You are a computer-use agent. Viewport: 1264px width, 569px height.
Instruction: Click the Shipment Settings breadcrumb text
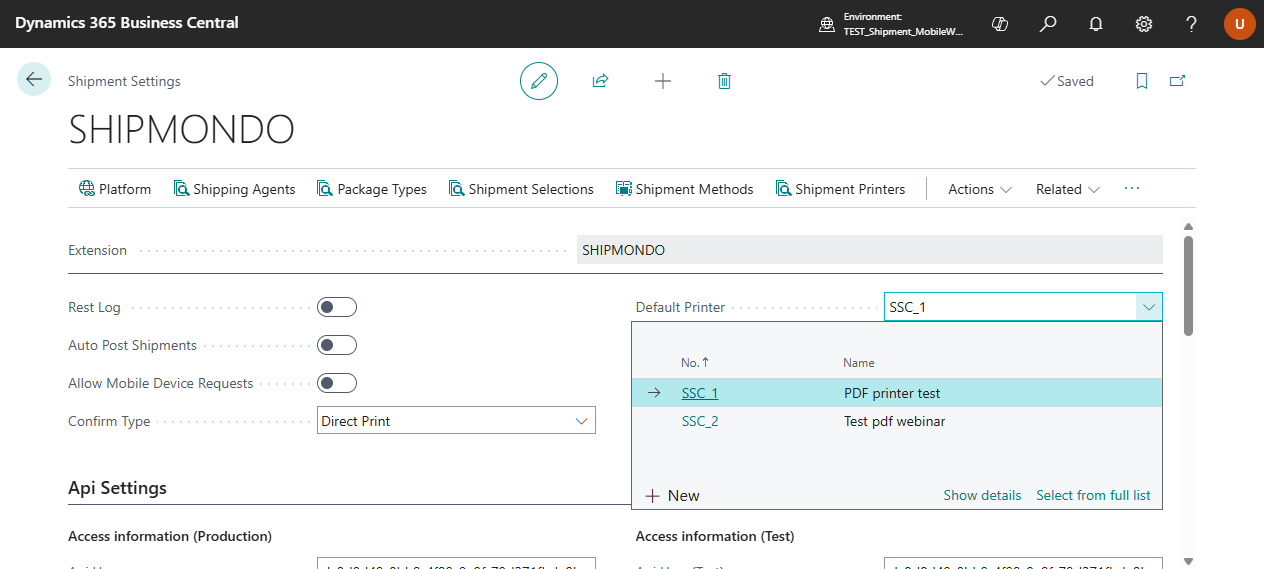click(x=124, y=81)
